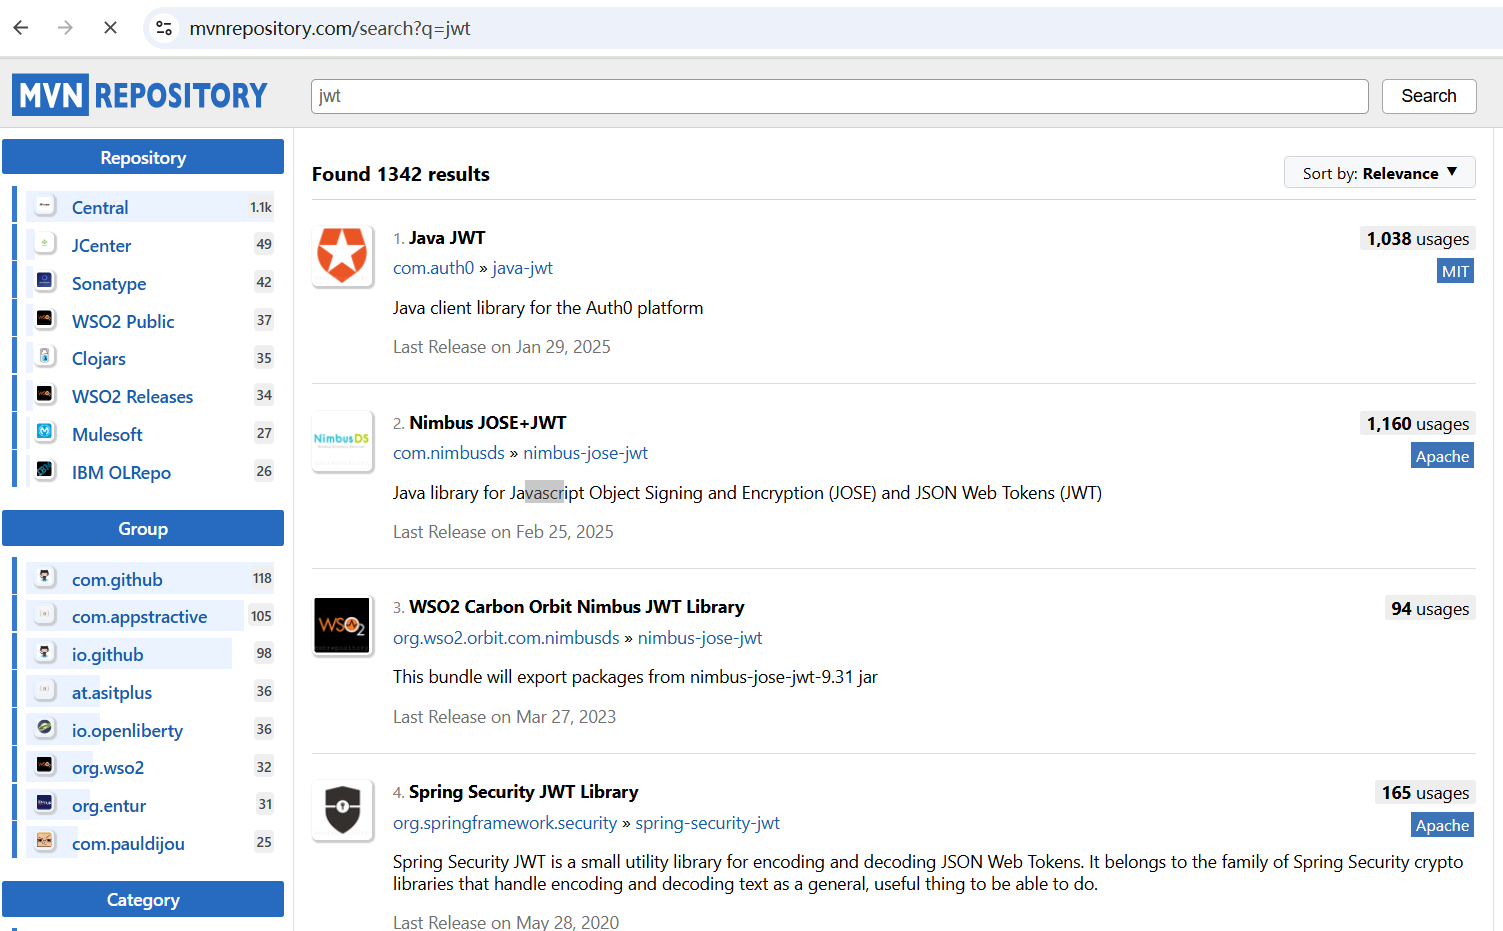Image resolution: width=1503 pixels, height=931 pixels.
Task: Filter by WSO2 Releases repository
Action: (132, 396)
